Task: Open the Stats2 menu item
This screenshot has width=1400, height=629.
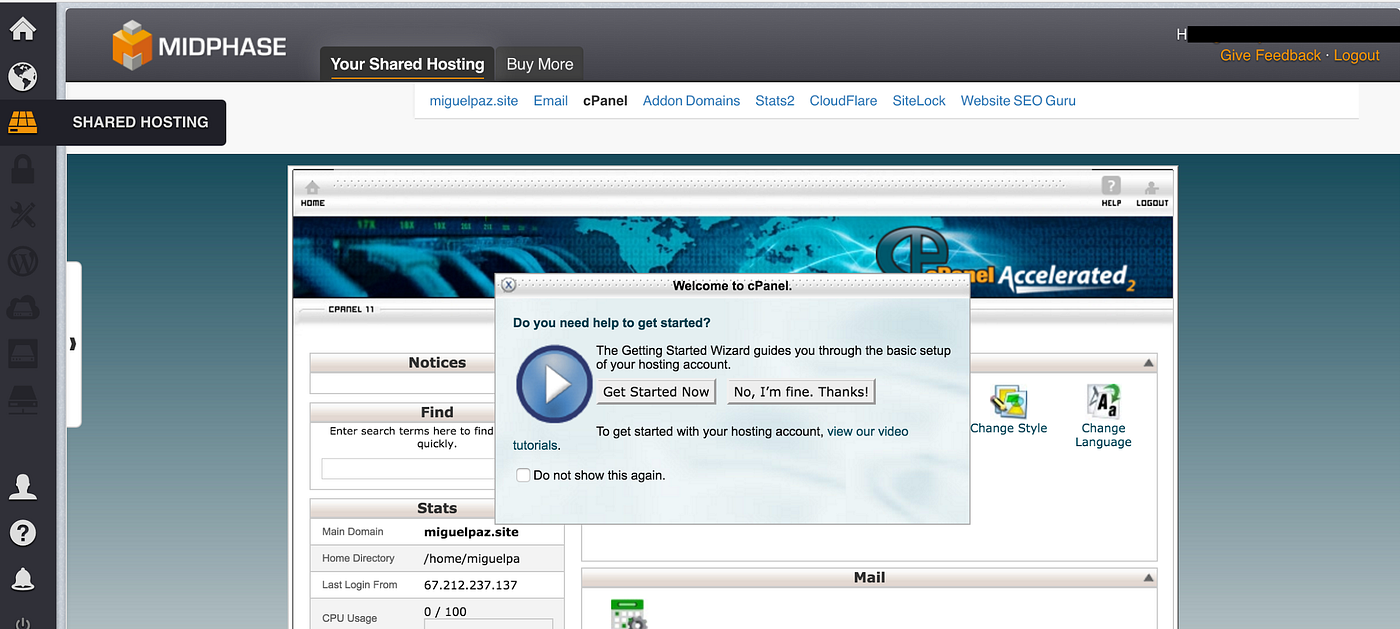Action: 775,101
